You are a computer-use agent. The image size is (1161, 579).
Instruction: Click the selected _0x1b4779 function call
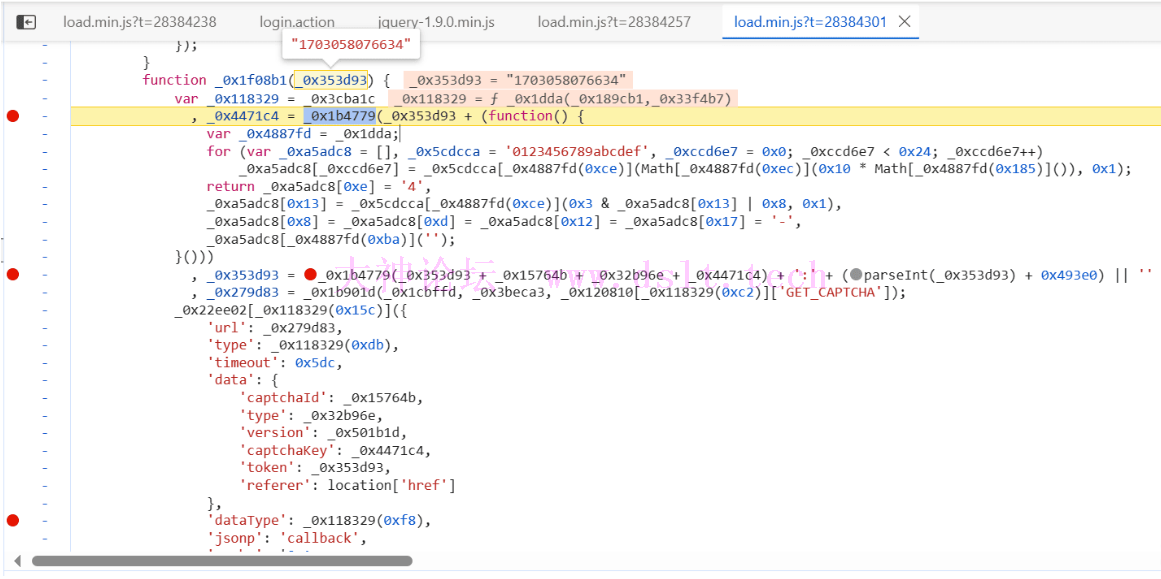click(339, 116)
